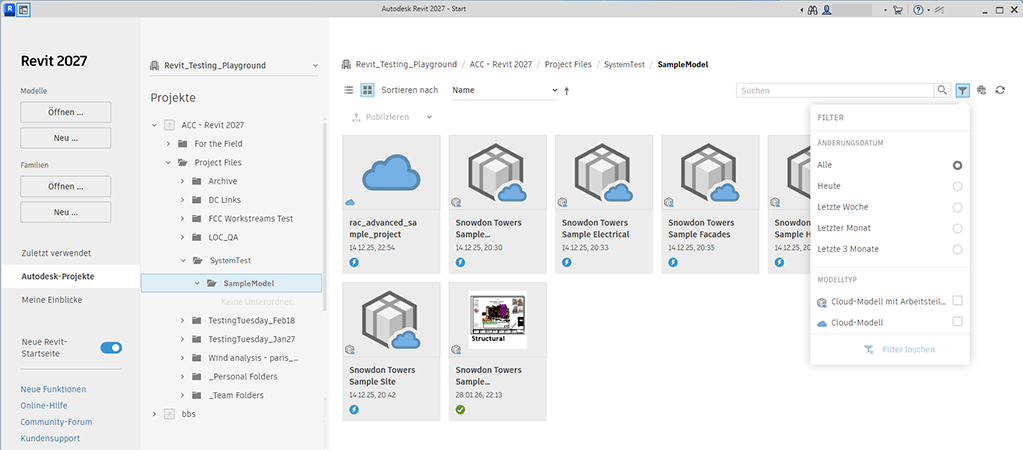Reverse sort order with arrow icon
Image resolution: width=1023 pixels, height=450 pixels.
point(566,91)
